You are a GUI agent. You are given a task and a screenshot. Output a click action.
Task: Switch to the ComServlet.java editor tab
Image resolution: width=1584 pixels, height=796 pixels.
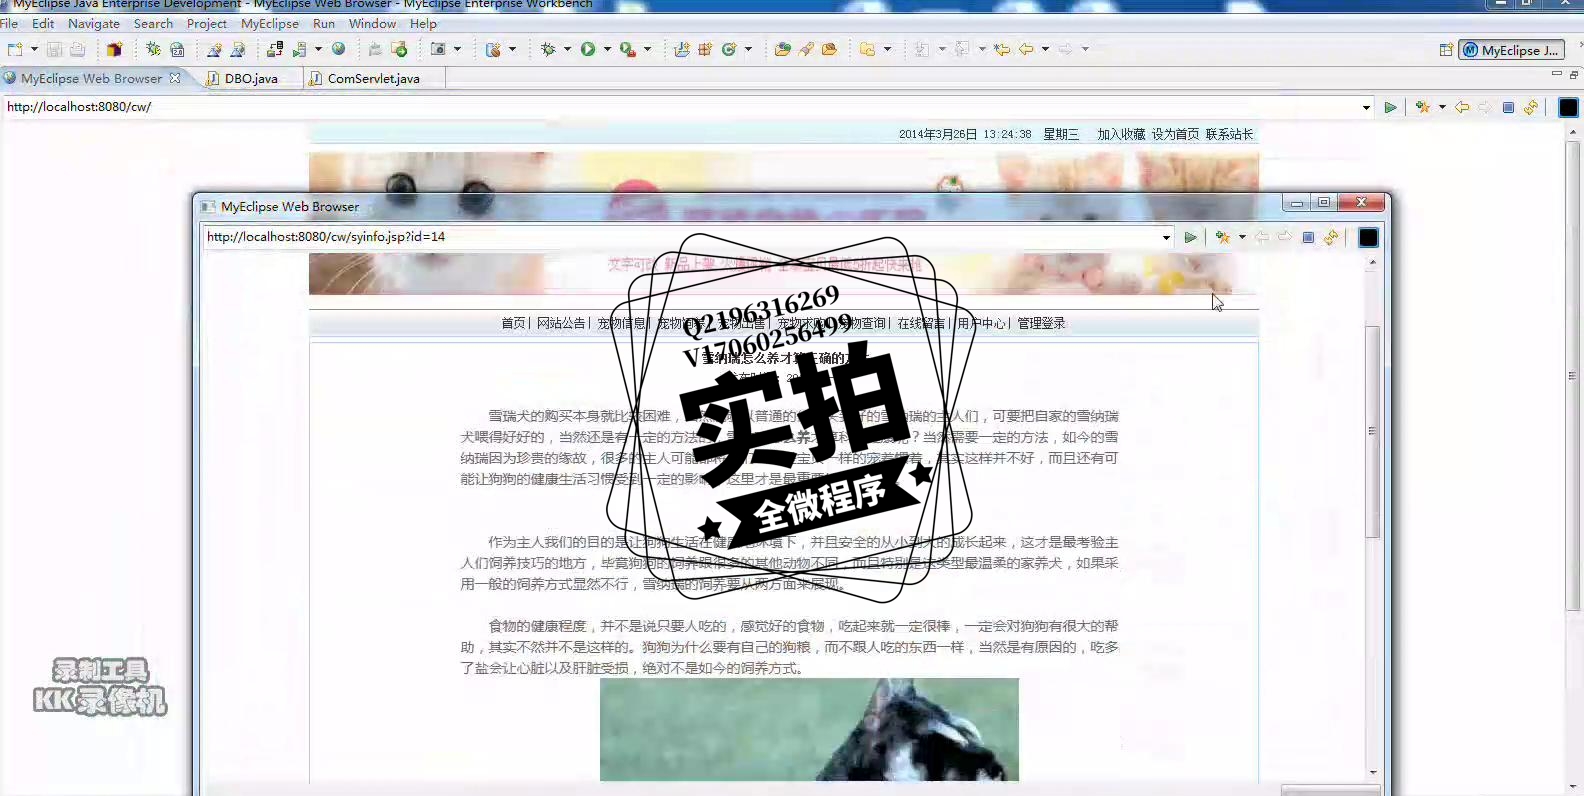point(373,78)
